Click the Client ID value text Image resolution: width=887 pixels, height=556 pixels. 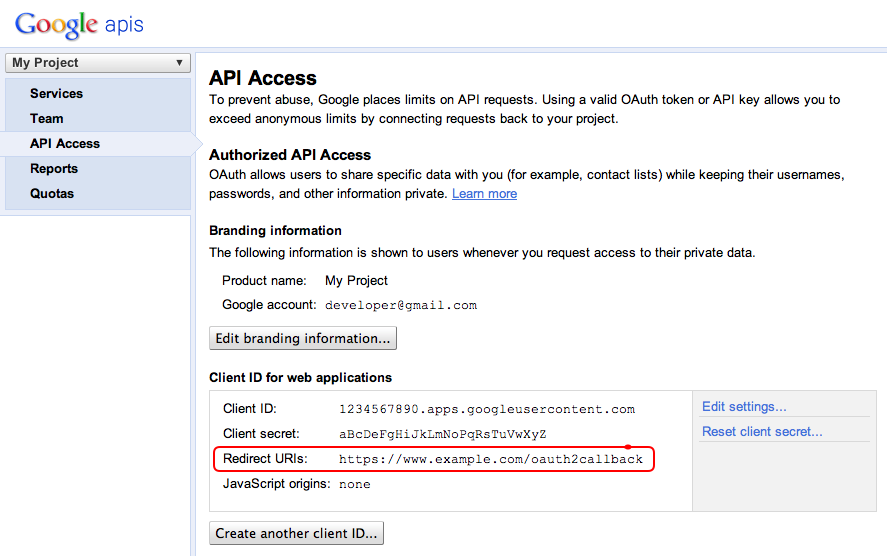[x=487, y=409]
